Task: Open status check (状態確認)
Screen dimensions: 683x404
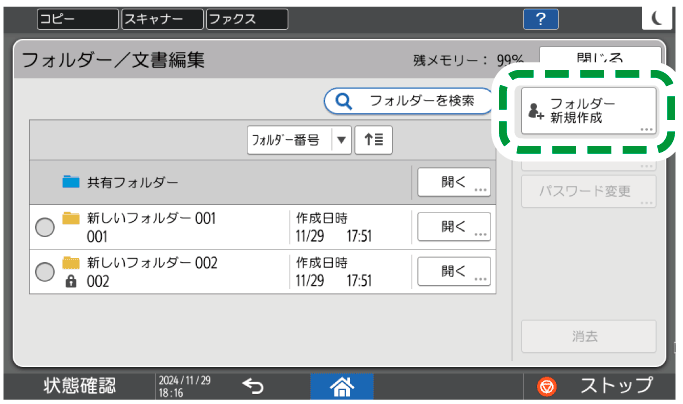Action: 80,386
